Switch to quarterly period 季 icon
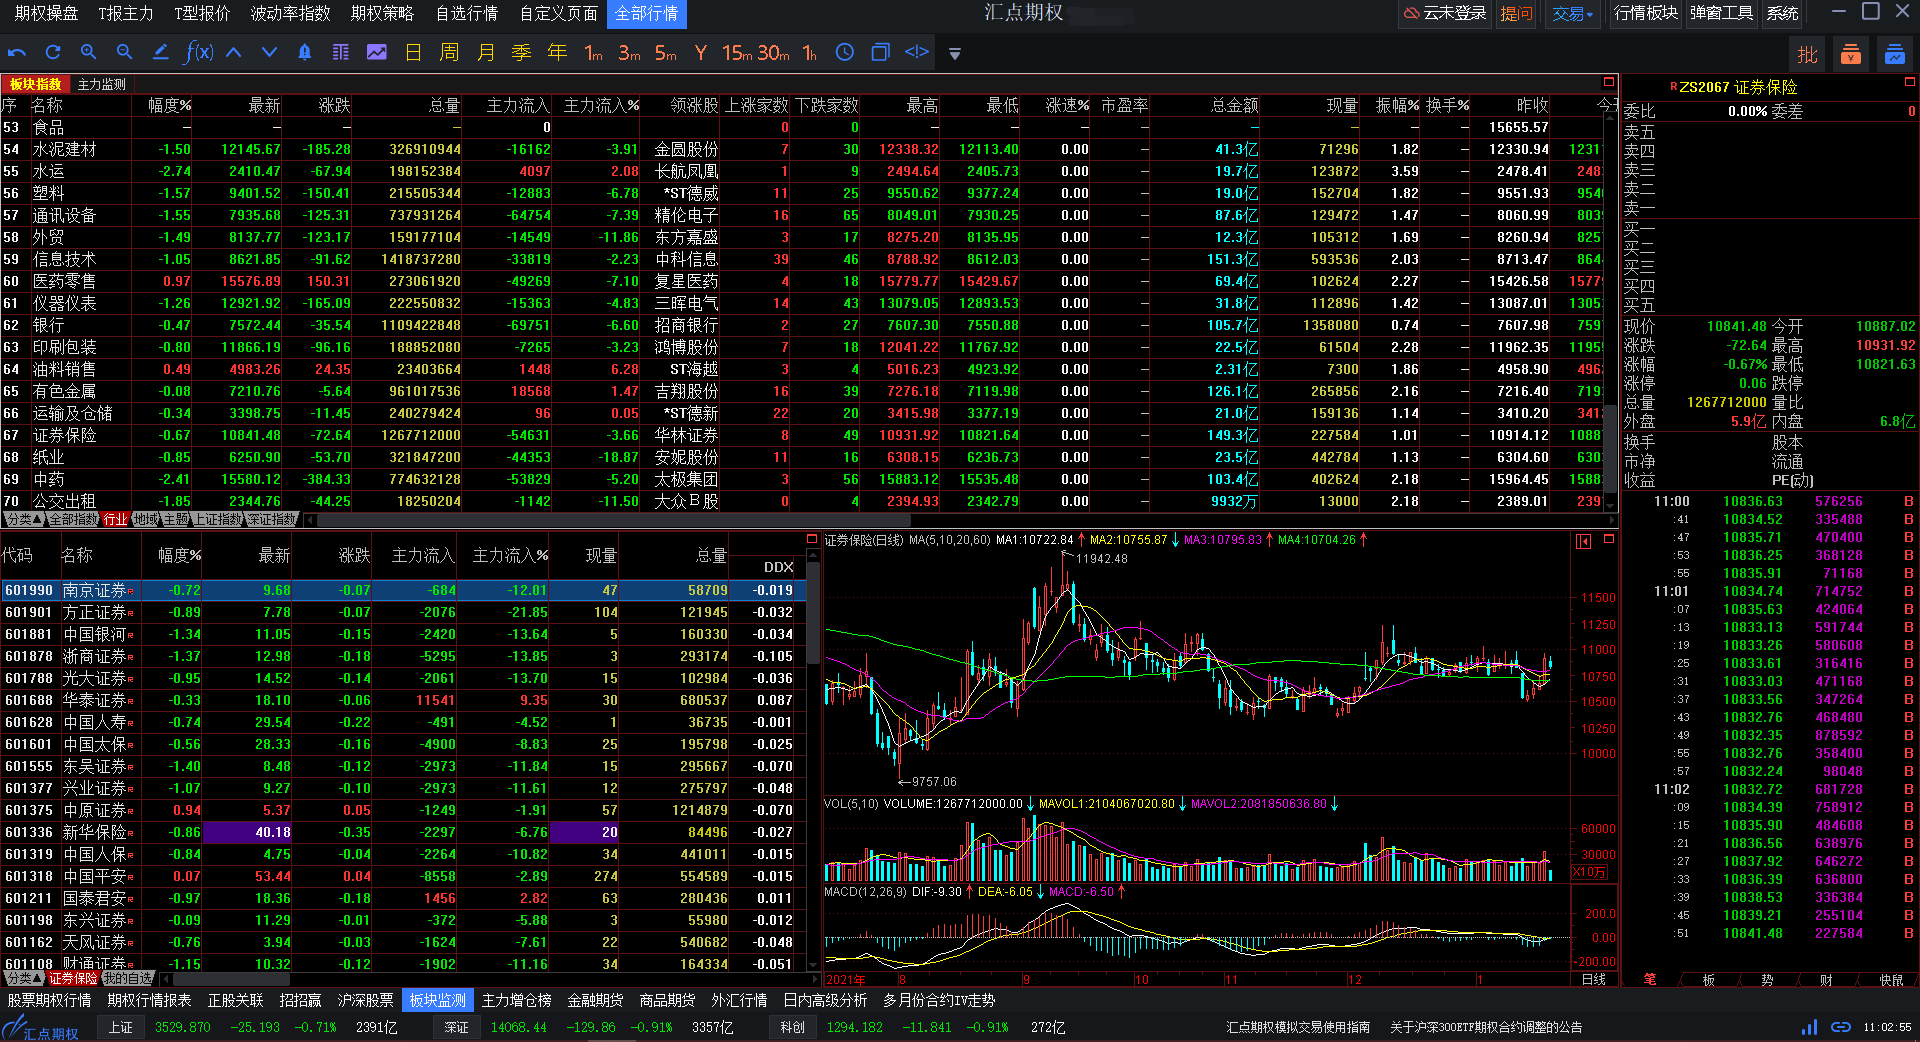Screen dimensions: 1920x1042 521,52
